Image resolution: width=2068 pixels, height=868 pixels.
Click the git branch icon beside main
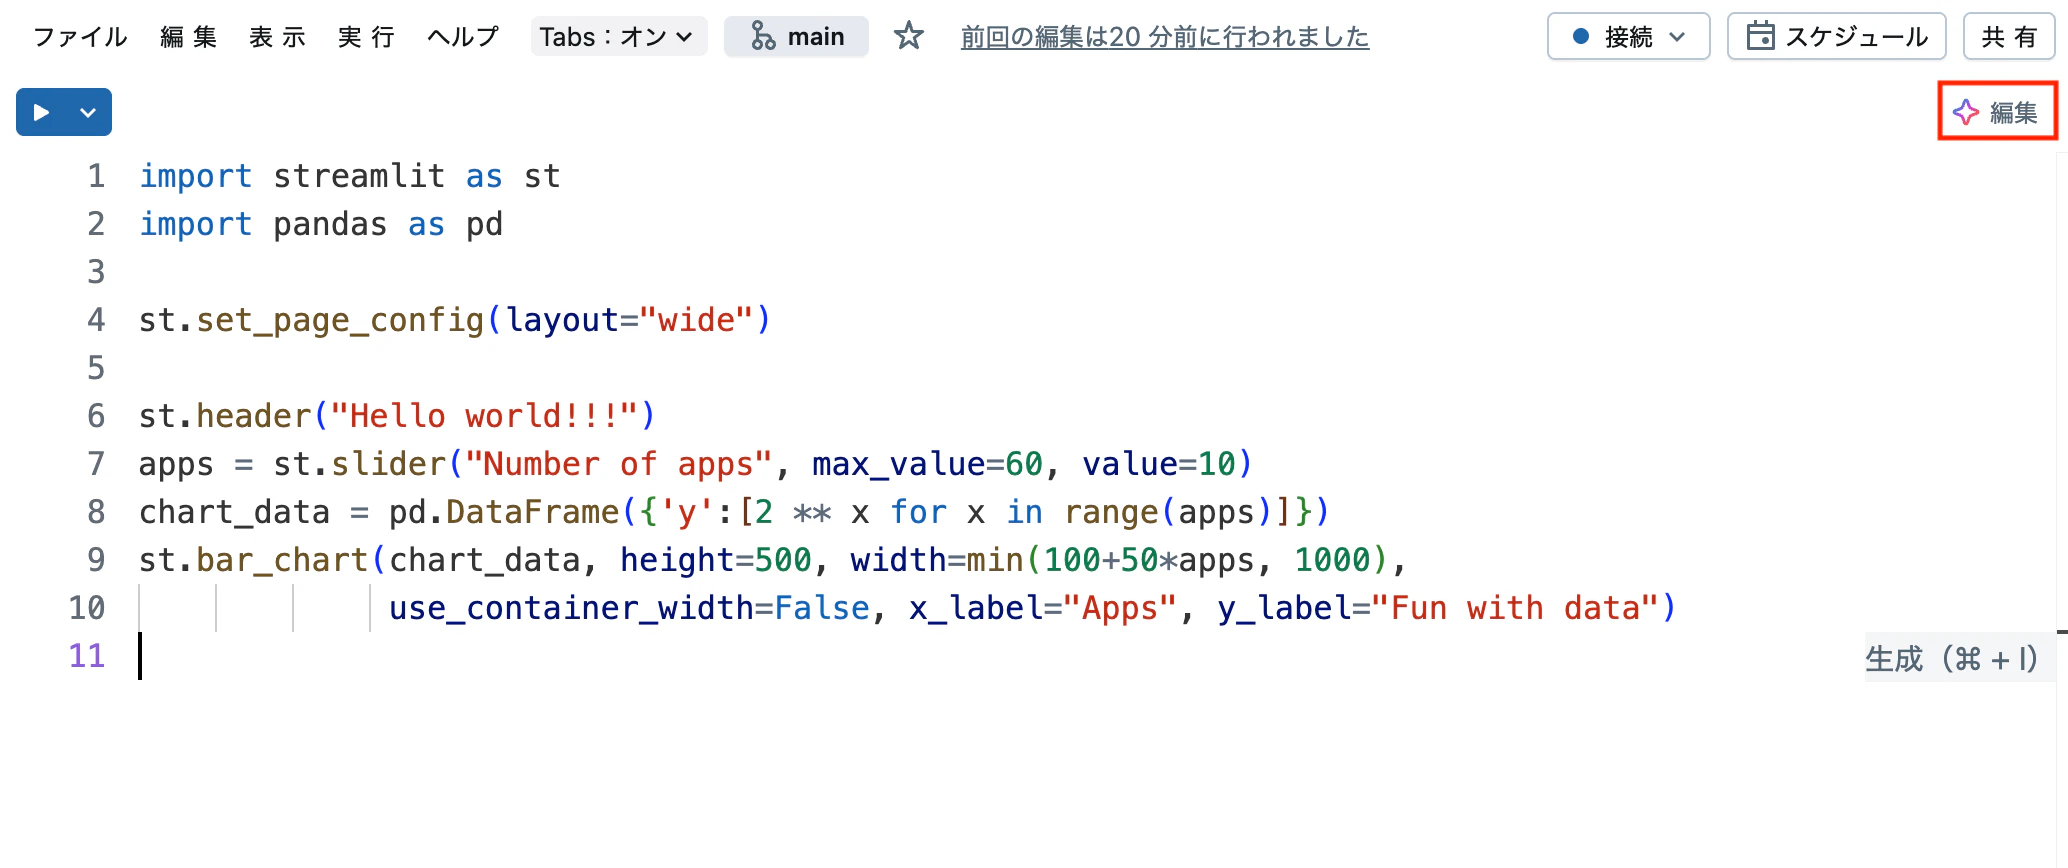[x=763, y=37]
